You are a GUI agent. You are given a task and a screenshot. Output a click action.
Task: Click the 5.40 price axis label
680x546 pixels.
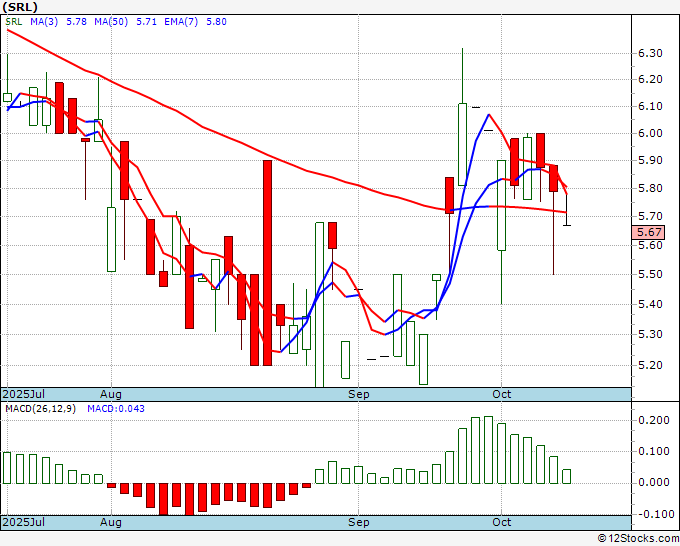coord(650,304)
